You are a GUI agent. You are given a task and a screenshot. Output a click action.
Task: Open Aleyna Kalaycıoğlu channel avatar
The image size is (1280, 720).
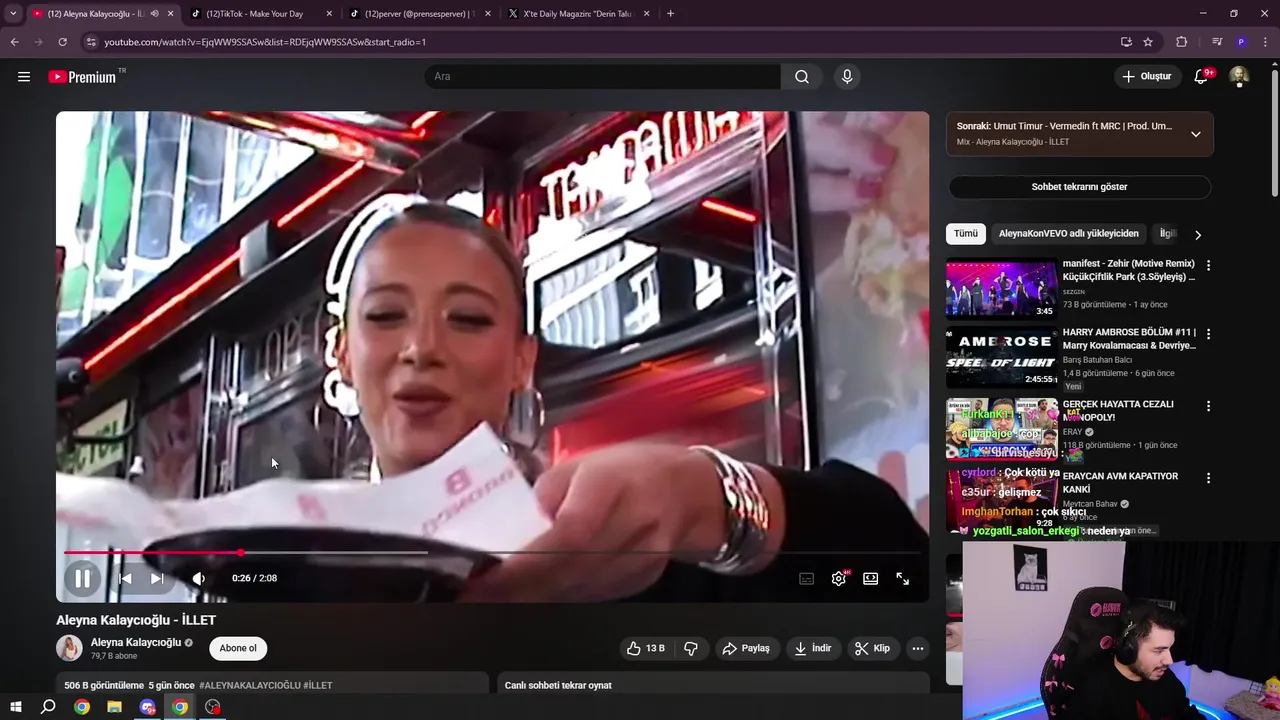69,648
